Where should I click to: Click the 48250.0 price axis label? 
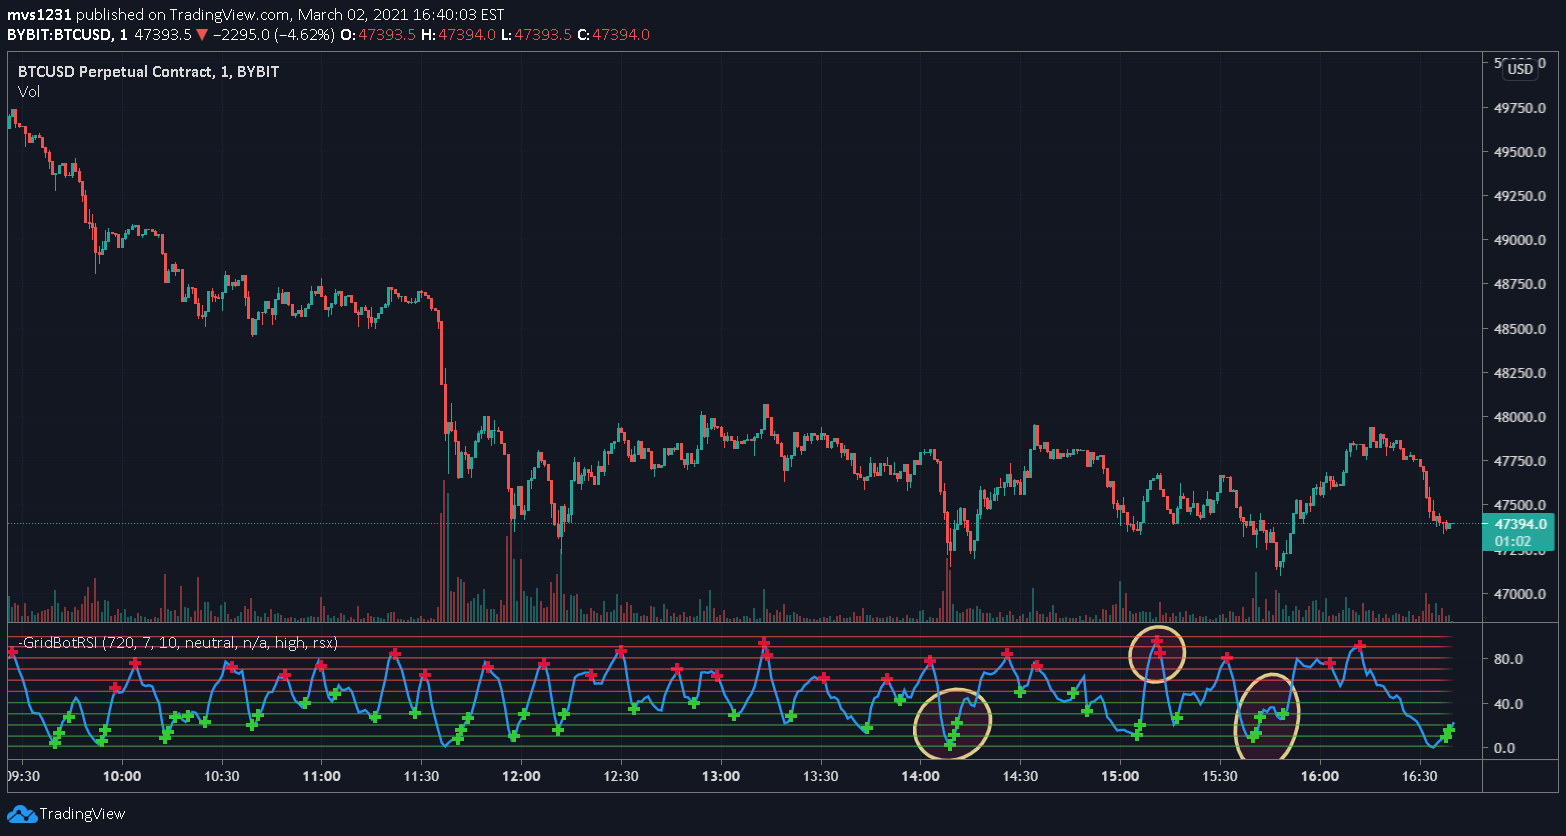1520,373
